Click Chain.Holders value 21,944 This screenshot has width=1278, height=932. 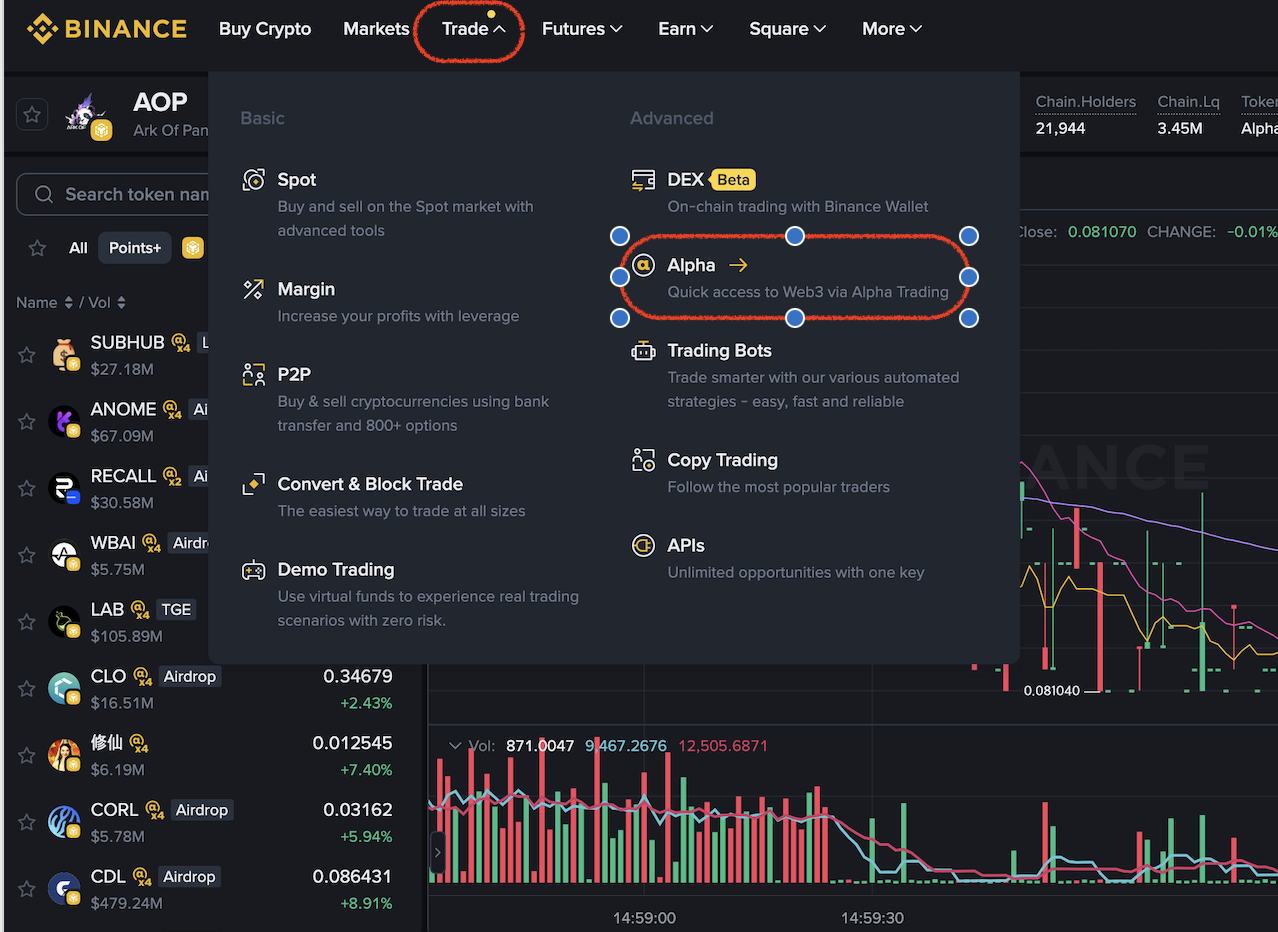tap(1060, 128)
